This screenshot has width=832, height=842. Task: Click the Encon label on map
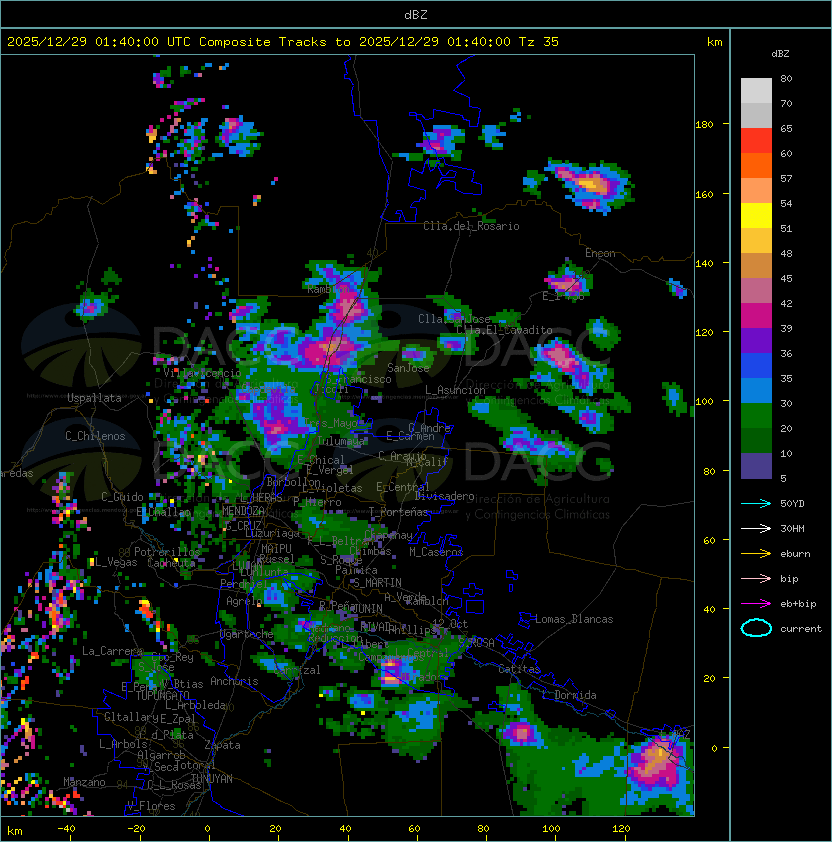(x=600, y=253)
